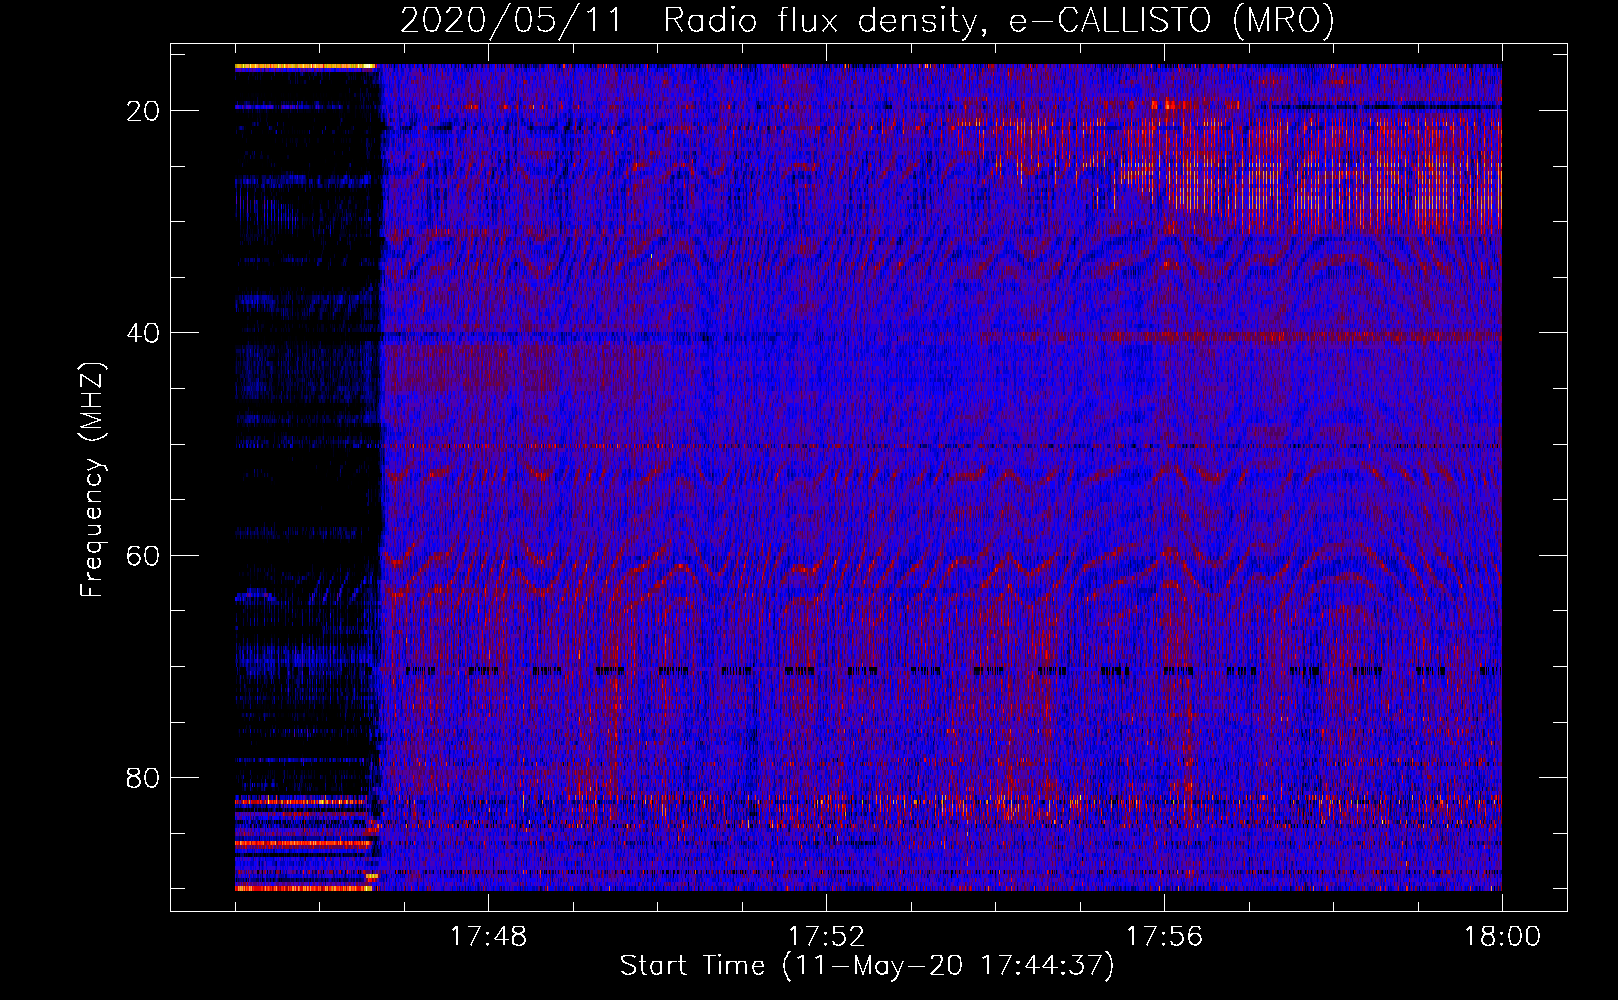1618x1000 pixels.
Task: Click the 'Start Time (11-May-20 17:44:37)' label
Action: (x=867, y=966)
